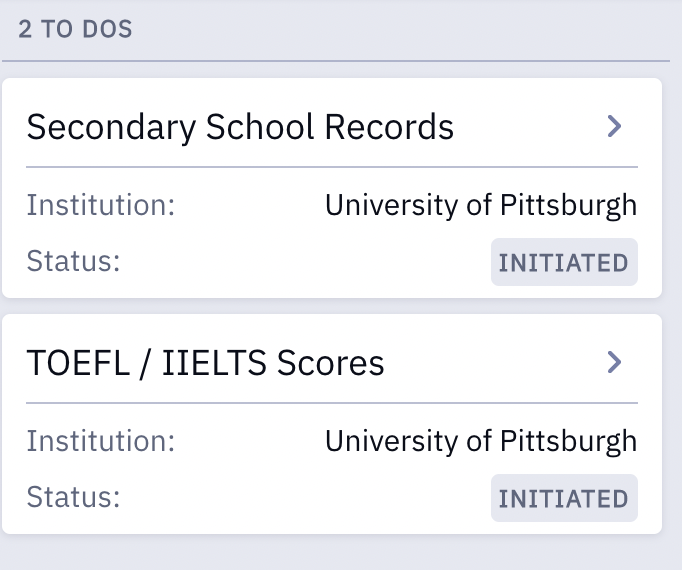The image size is (682, 570).
Task: Click University of Pittsburgh in the TOEFL card
Action: click(481, 441)
